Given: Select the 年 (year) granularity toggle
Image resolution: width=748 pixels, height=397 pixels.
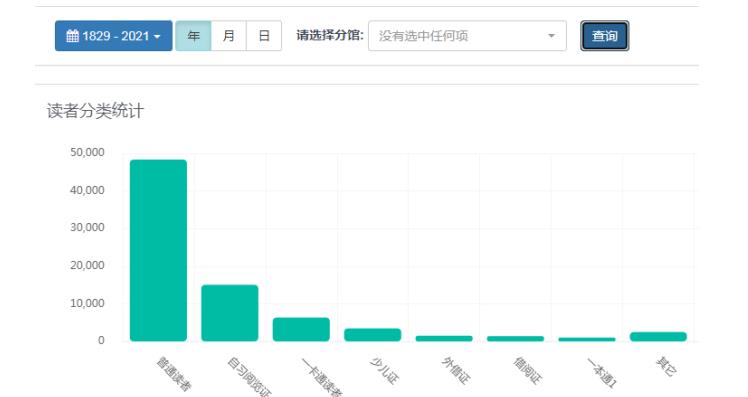Looking at the screenshot, I should pyautogui.click(x=193, y=36).
